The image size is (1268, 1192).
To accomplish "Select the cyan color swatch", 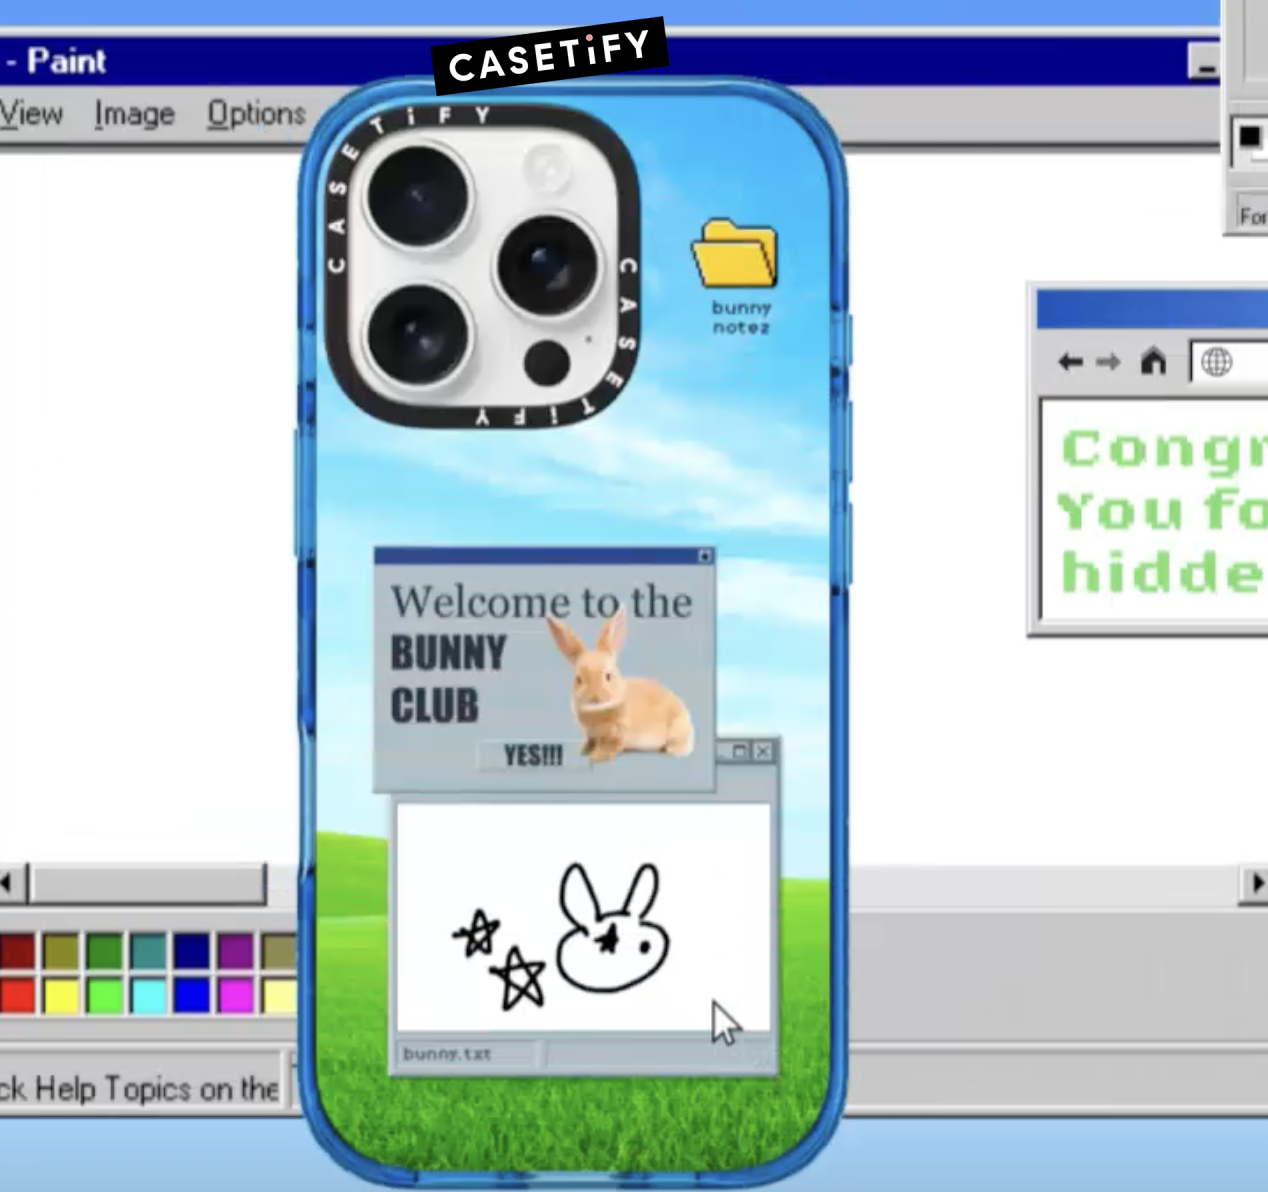I will point(148,996).
